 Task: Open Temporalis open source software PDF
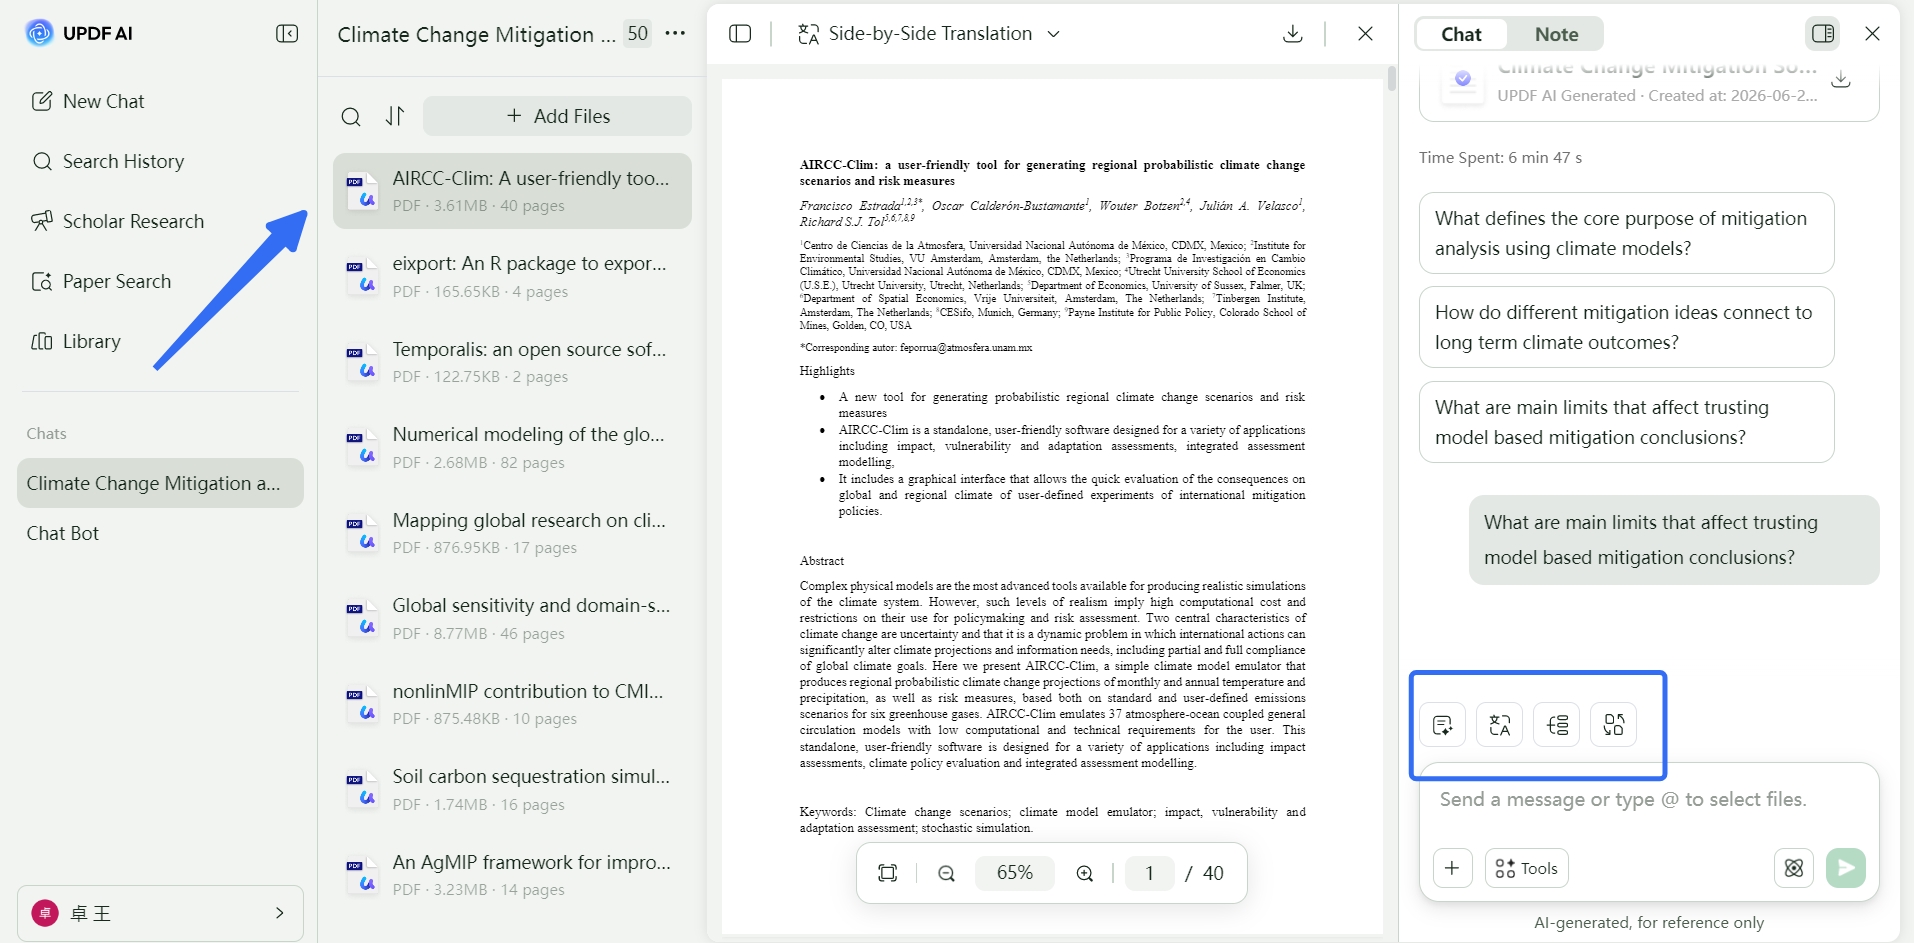512,362
